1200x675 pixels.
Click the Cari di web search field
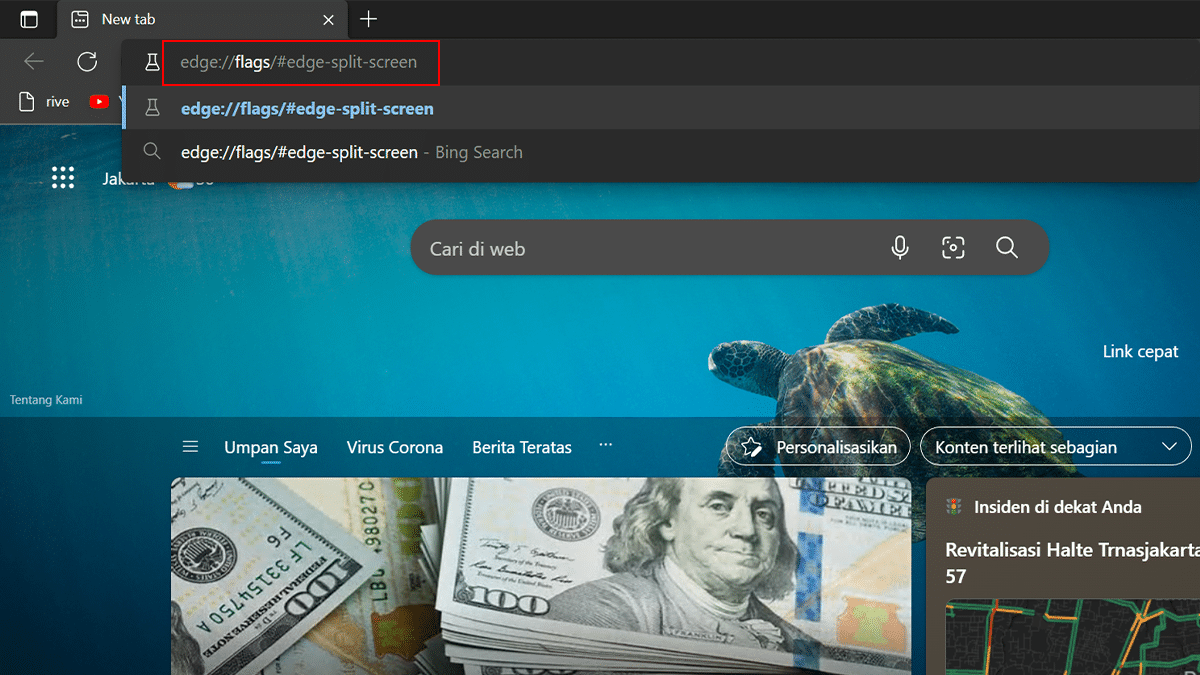pyautogui.click(x=640, y=248)
